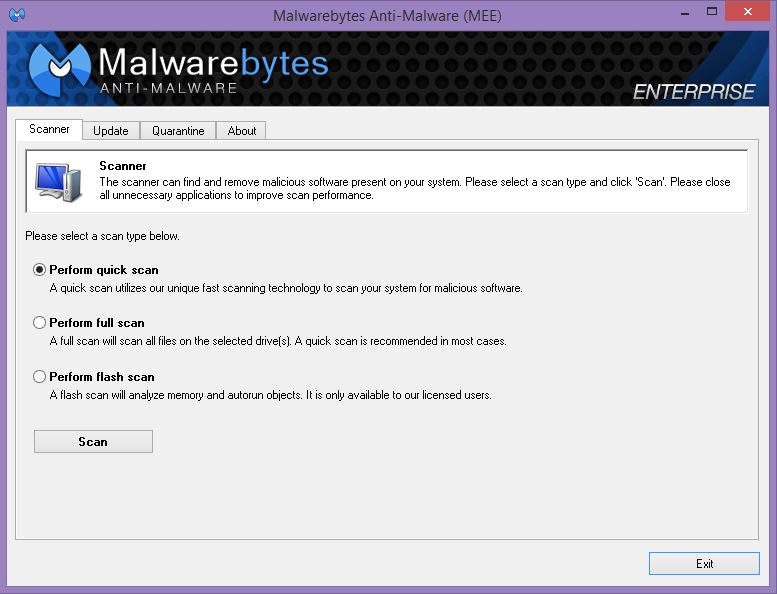Viewport: 777px width, 594px height.
Task: Click the "Please select a scan type below" text
Action: (102, 236)
